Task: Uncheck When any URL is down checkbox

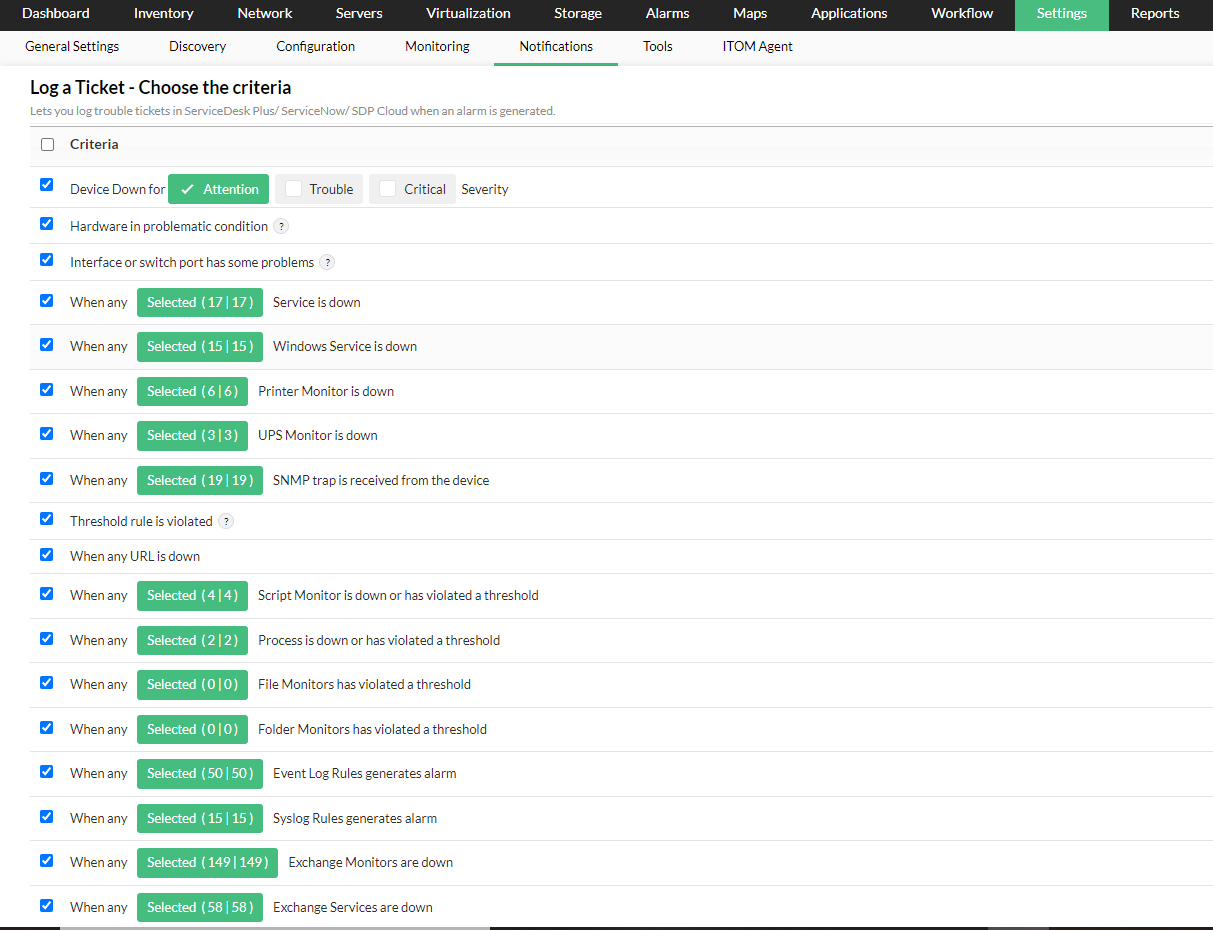Action: 46,554
